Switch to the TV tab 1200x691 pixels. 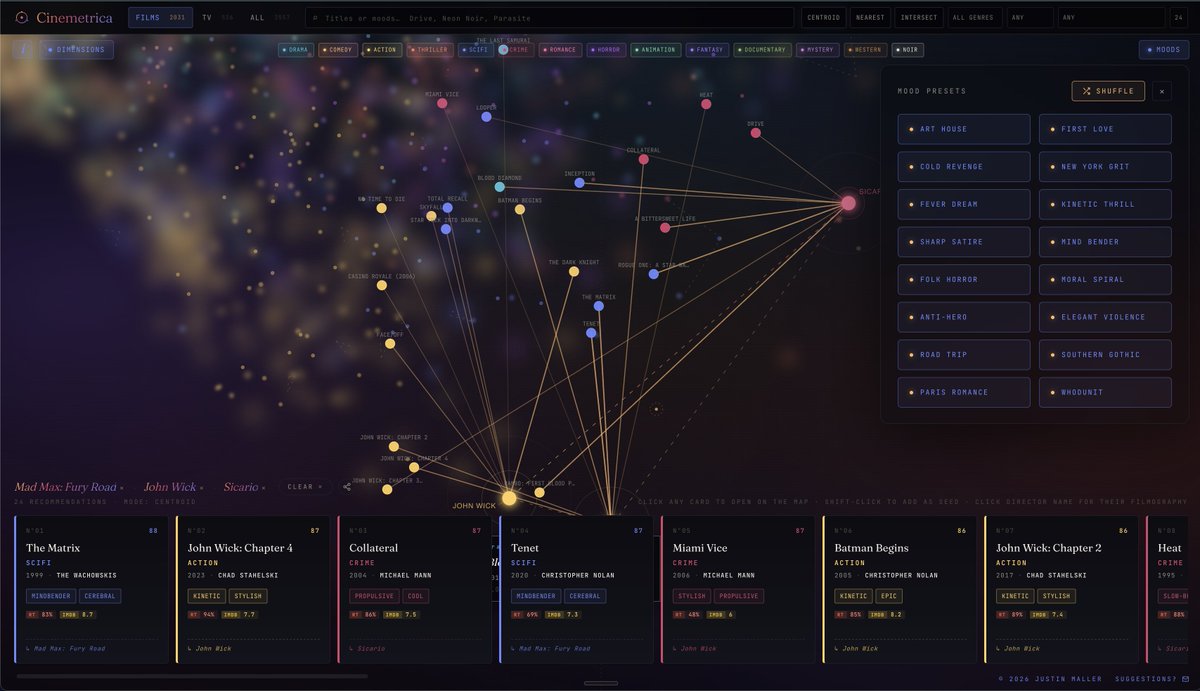click(x=218, y=17)
